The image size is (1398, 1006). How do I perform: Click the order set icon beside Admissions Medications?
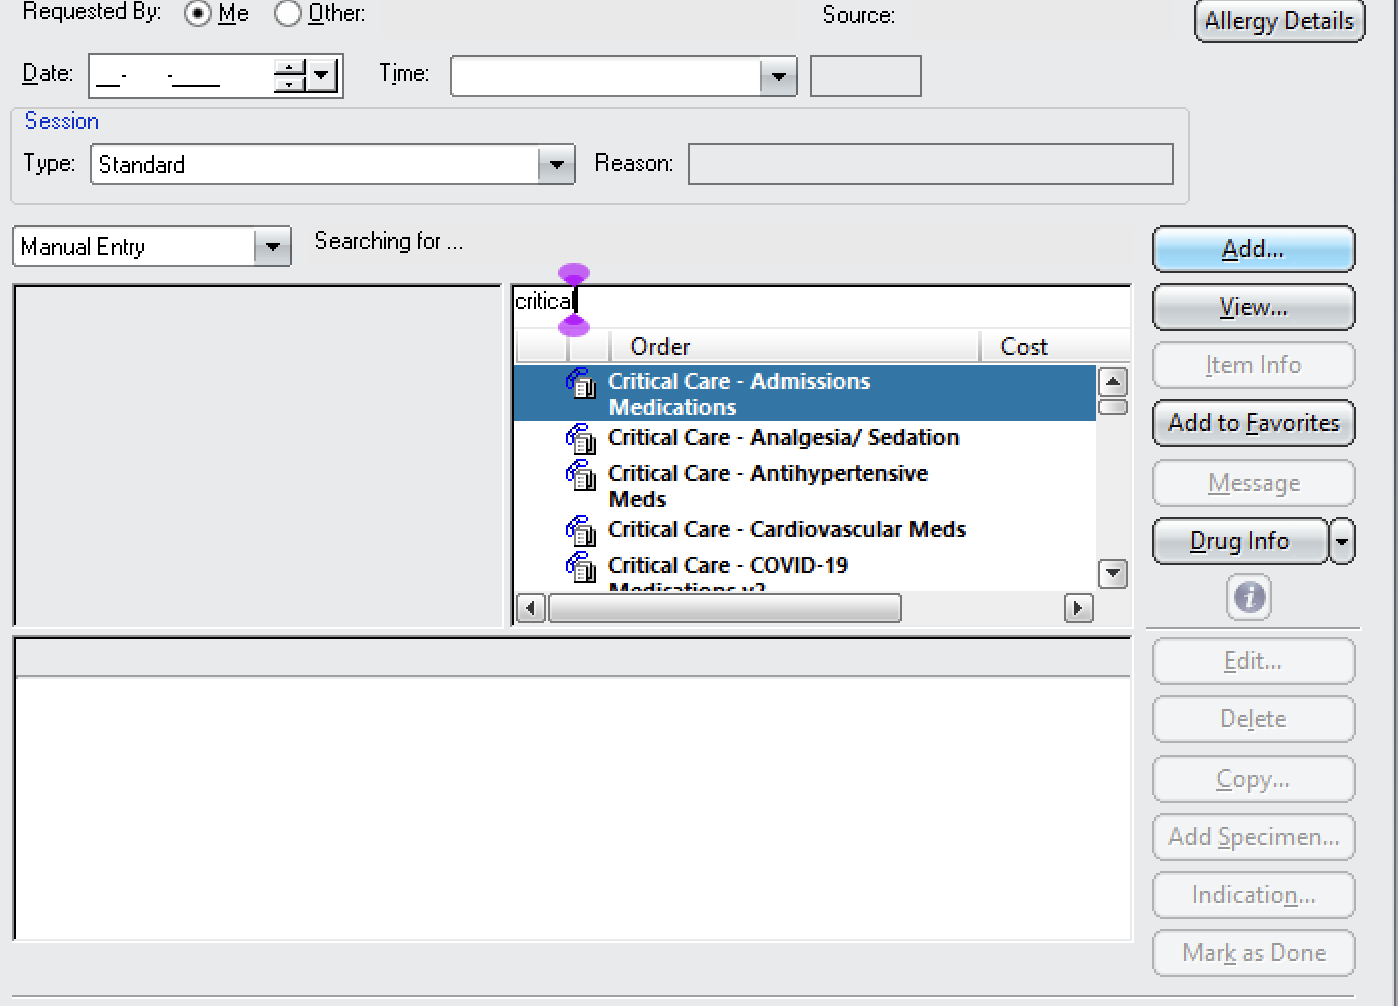581,383
